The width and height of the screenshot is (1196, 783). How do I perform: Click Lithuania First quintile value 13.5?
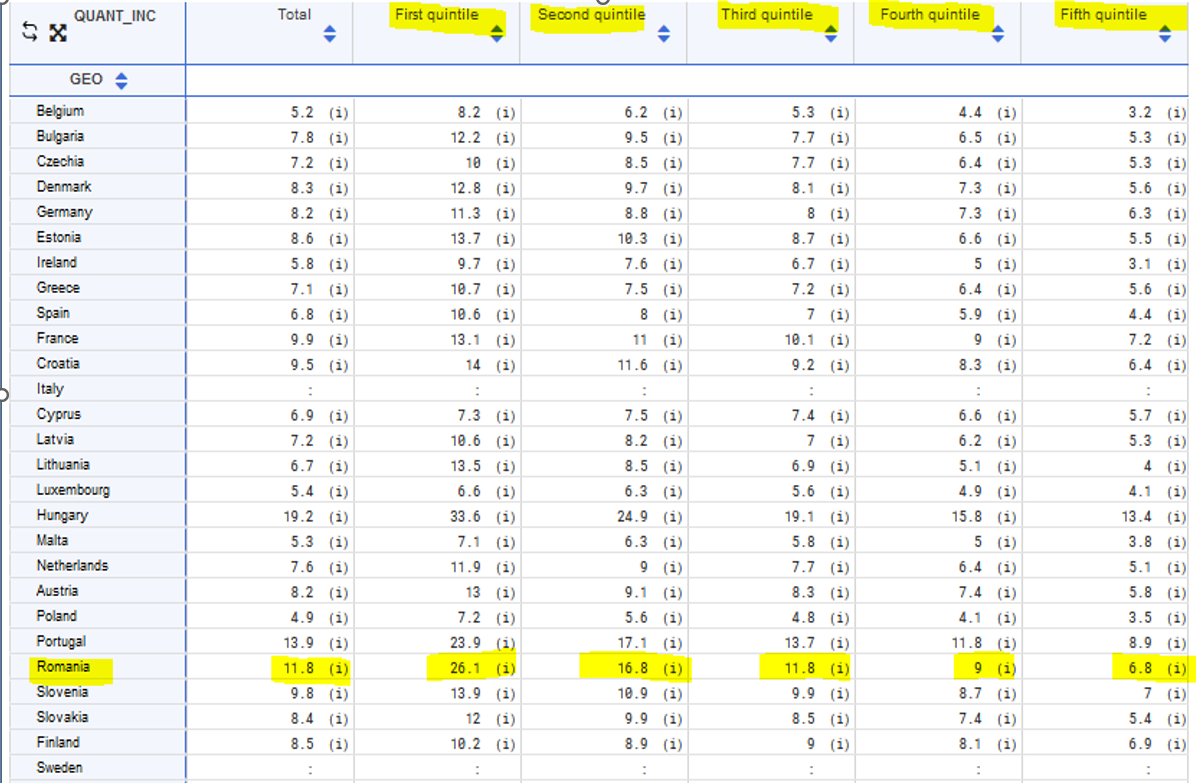pyautogui.click(x=465, y=466)
